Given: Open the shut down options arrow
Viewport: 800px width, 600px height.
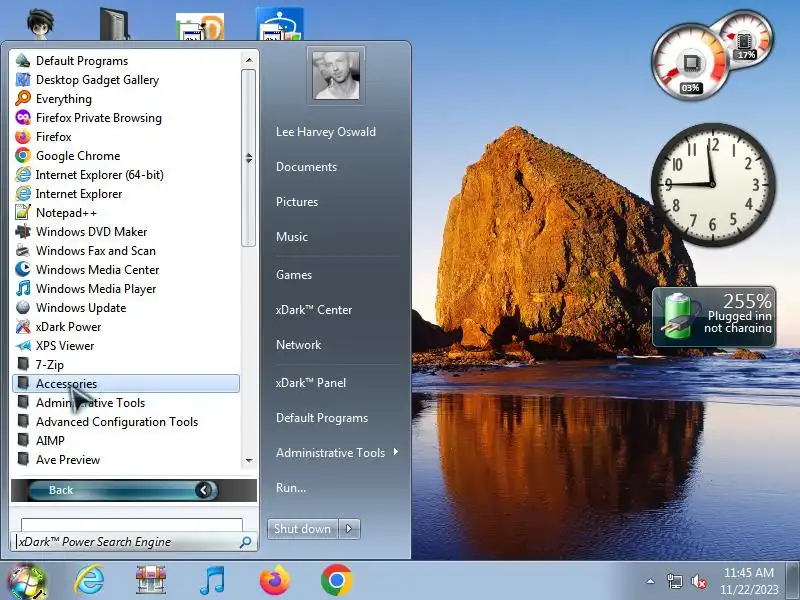Looking at the screenshot, I should point(349,529).
